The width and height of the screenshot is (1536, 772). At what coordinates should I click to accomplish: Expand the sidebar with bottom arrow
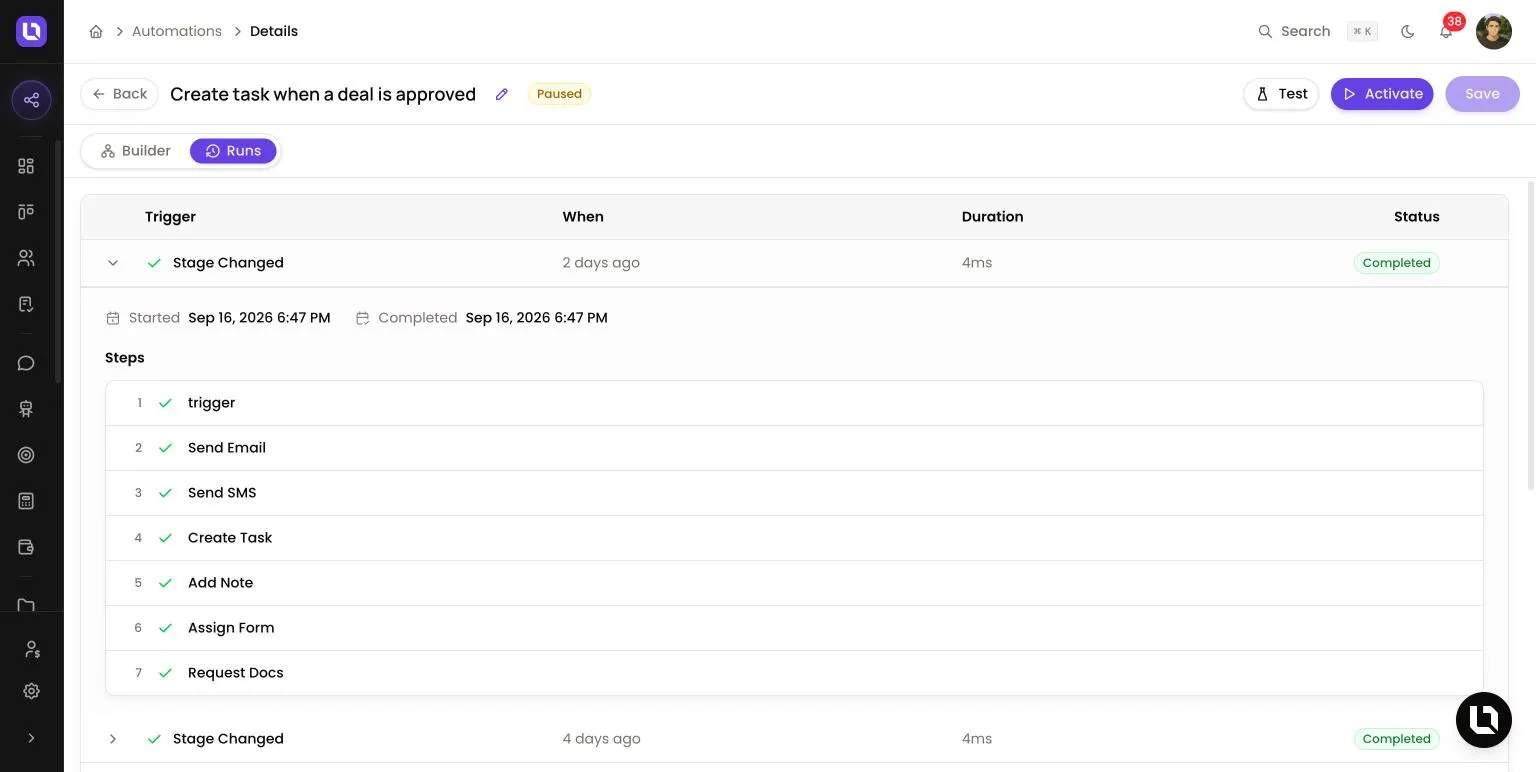pyautogui.click(x=31, y=738)
